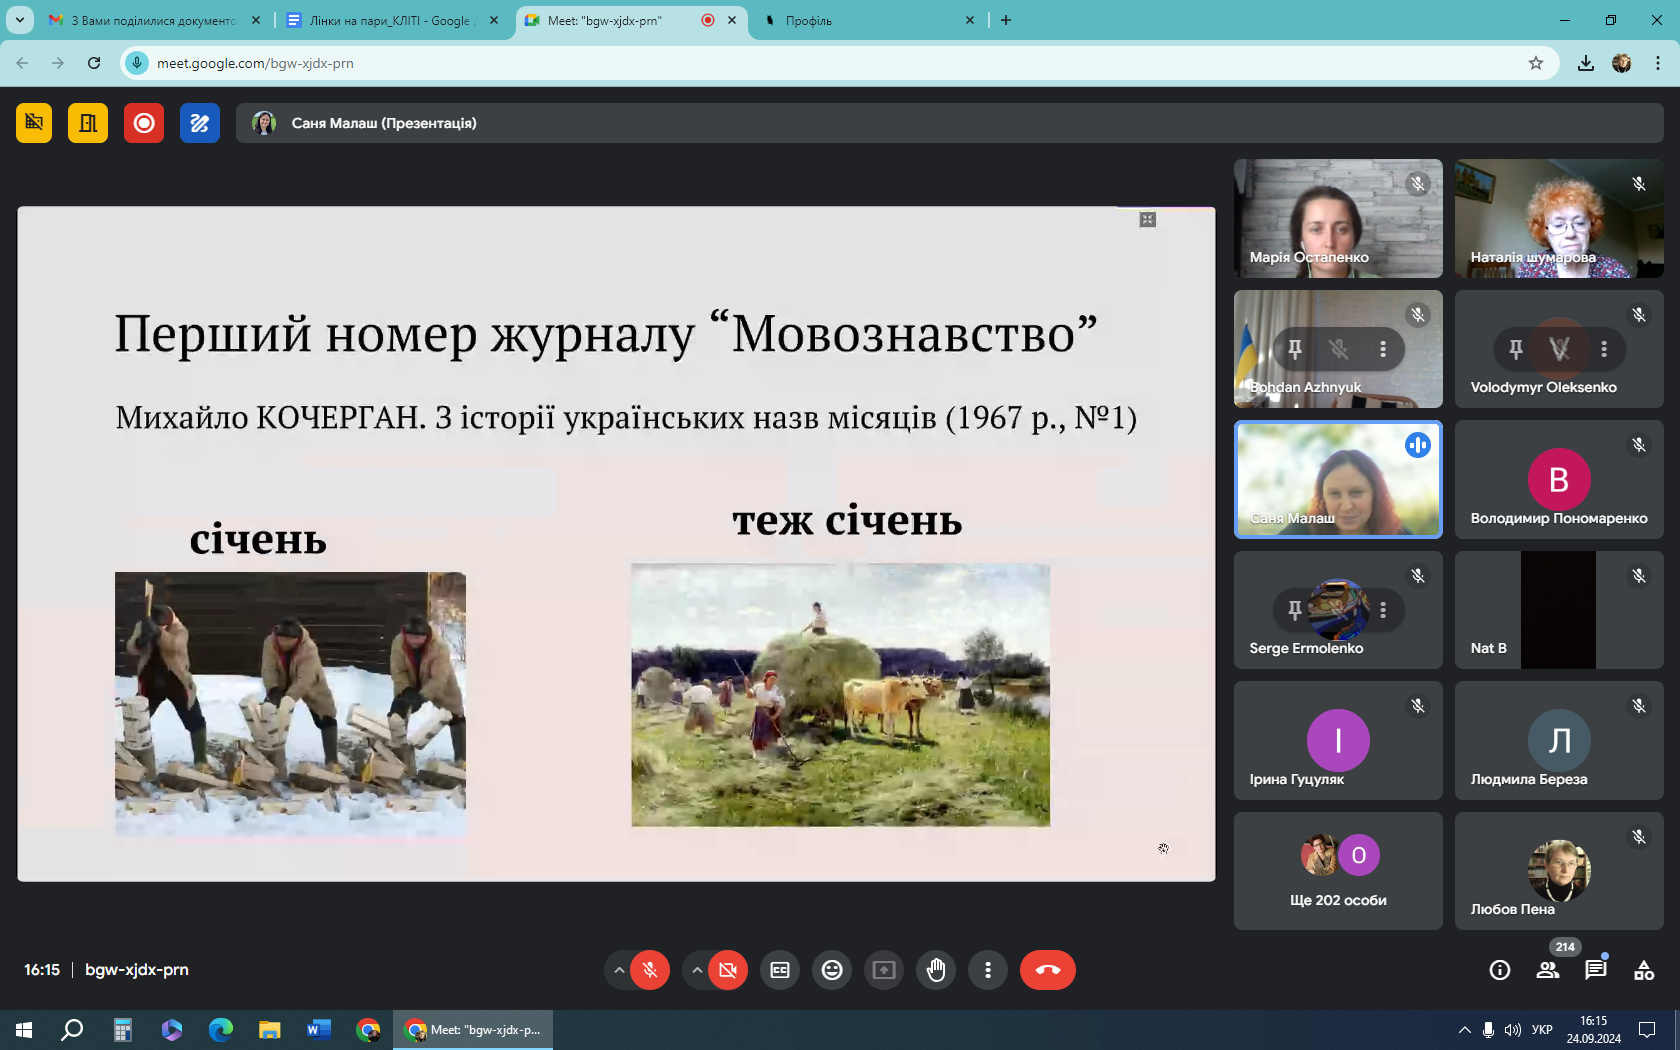The image size is (1680, 1050).
Task: Click the present screen icon
Action: pos(884,970)
